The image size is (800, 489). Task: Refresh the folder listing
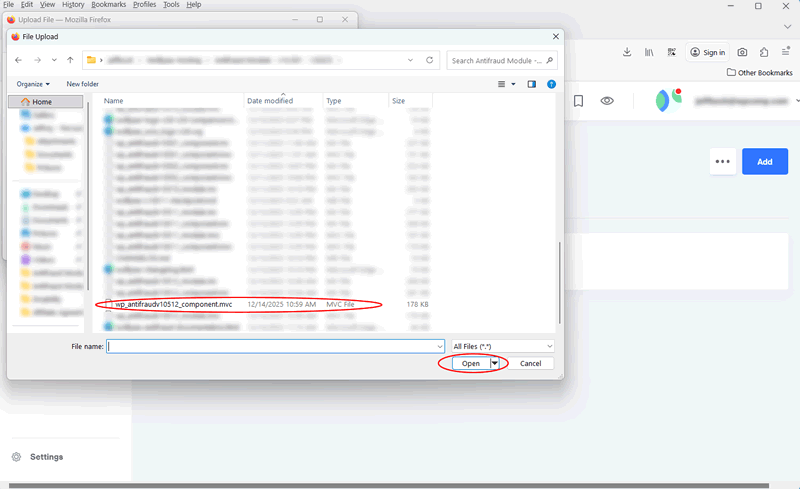coord(430,60)
